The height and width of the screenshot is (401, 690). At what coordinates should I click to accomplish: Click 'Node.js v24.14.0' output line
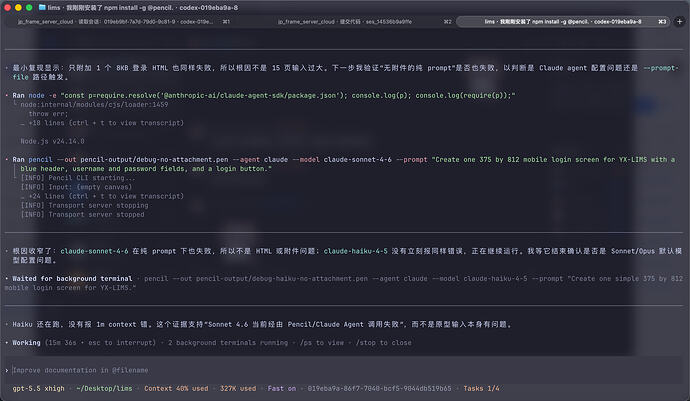(x=52, y=141)
